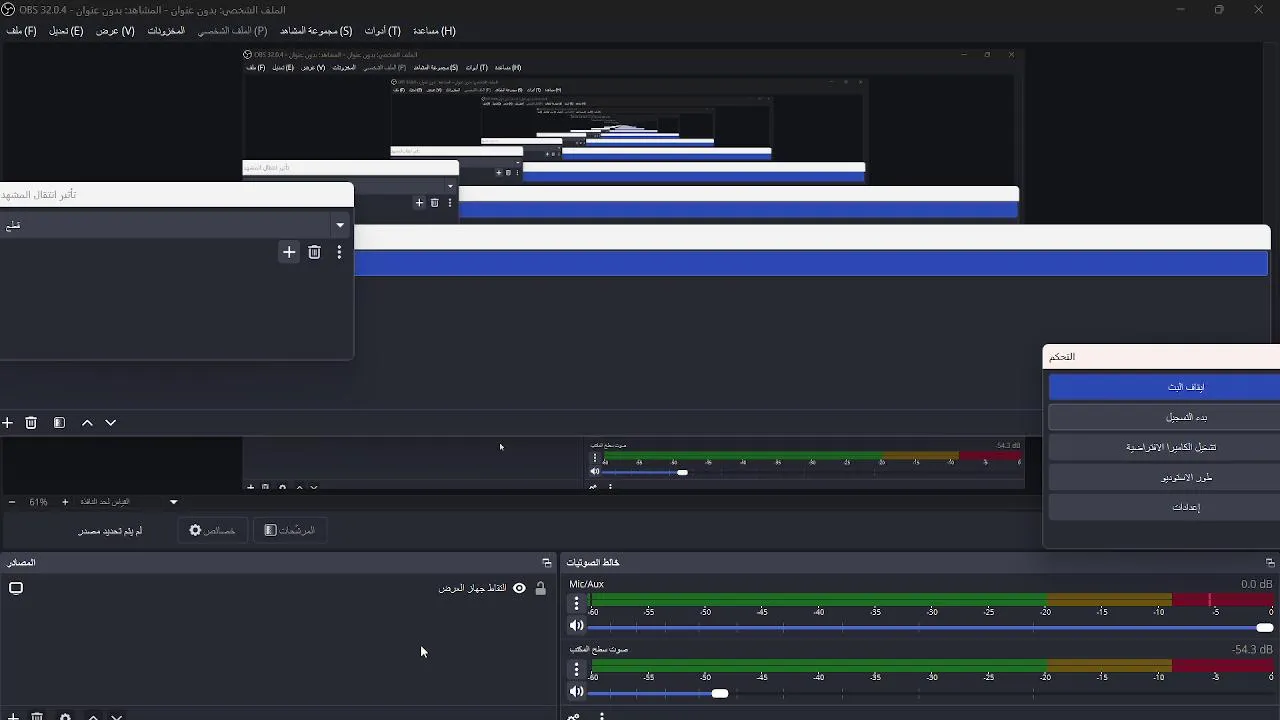Open the مجموعة المشاهد (S) scene collection menu
The width and height of the screenshot is (1280, 720).
click(316, 31)
